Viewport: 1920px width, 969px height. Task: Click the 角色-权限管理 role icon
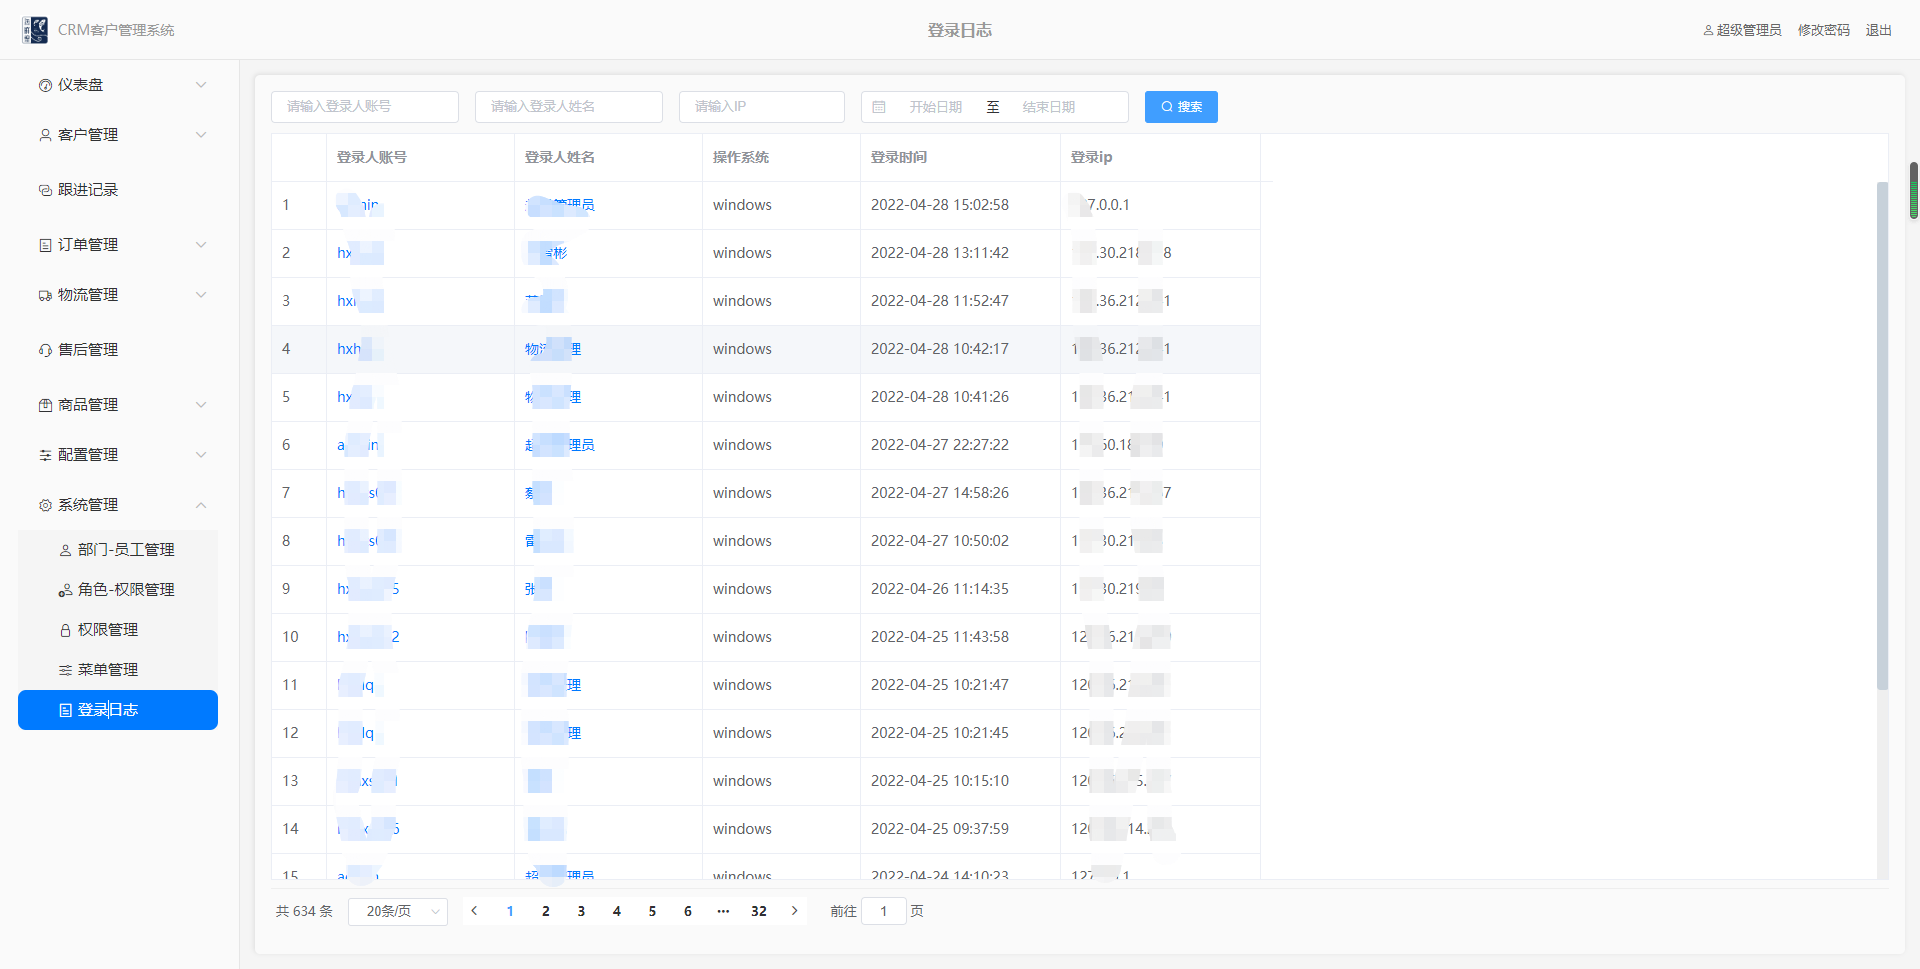tap(65, 590)
